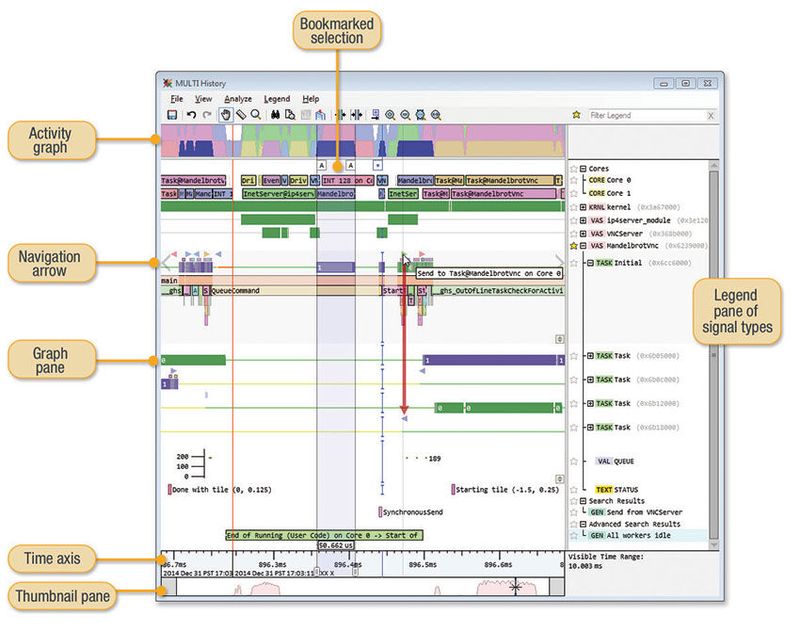
Task: Select the Save icon in the toolbar
Action: coord(171,114)
